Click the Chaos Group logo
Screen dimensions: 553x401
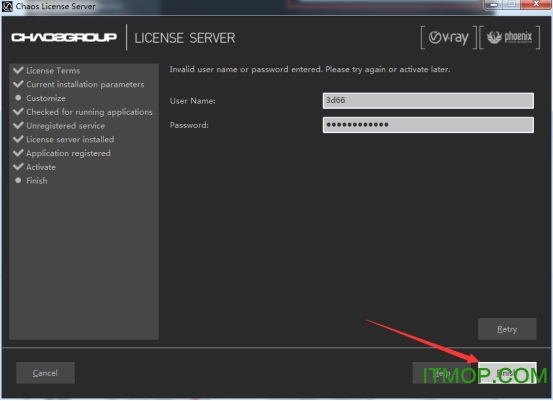pos(64,37)
